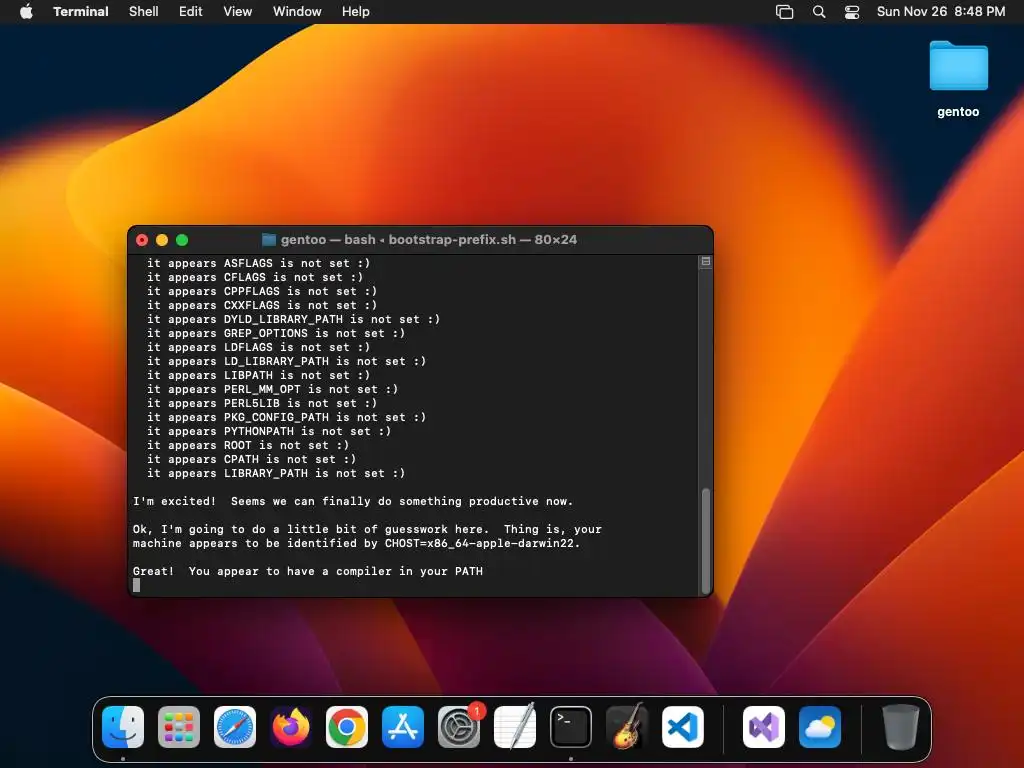The image size is (1024, 768).
Task: Click the folder proxy icon in Terminal title
Action: 268,240
